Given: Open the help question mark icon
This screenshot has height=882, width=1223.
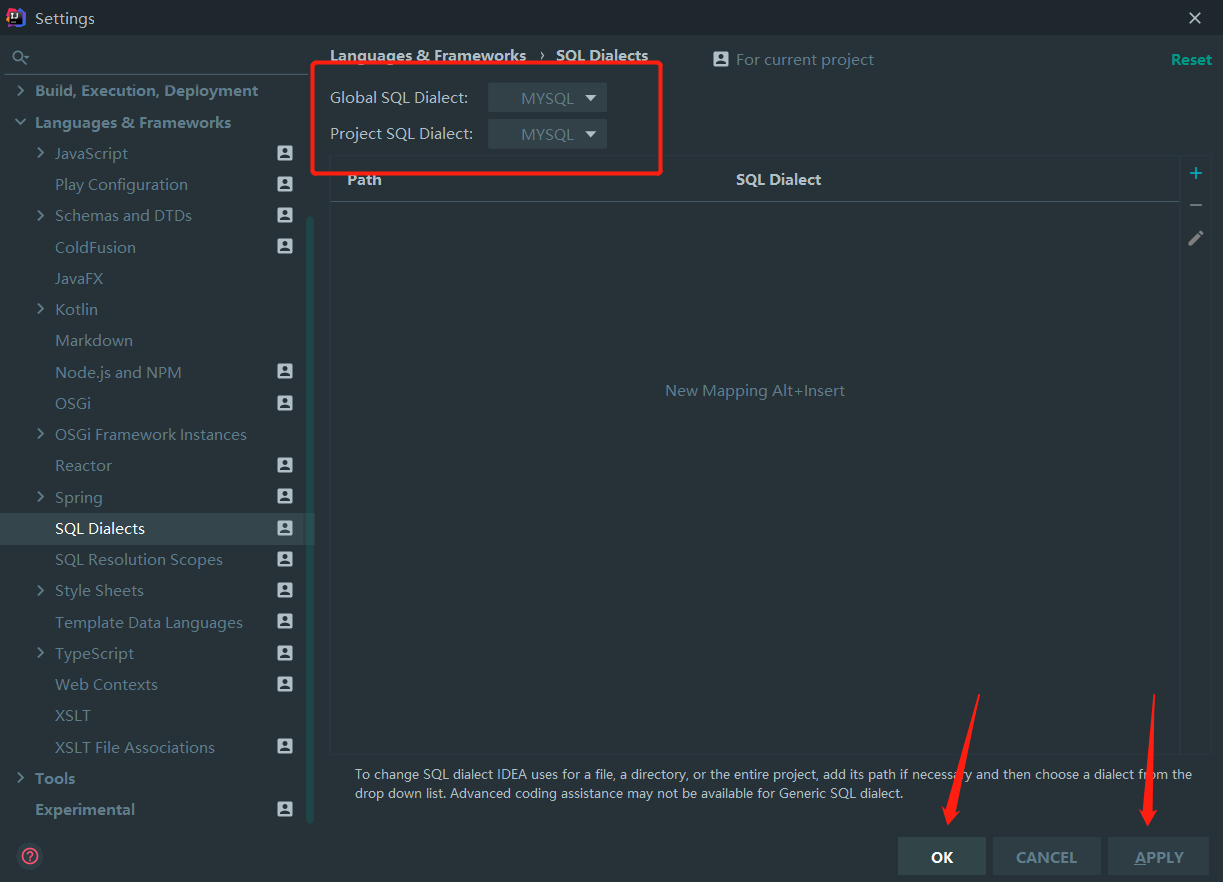Looking at the screenshot, I should pyautogui.click(x=30, y=856).
